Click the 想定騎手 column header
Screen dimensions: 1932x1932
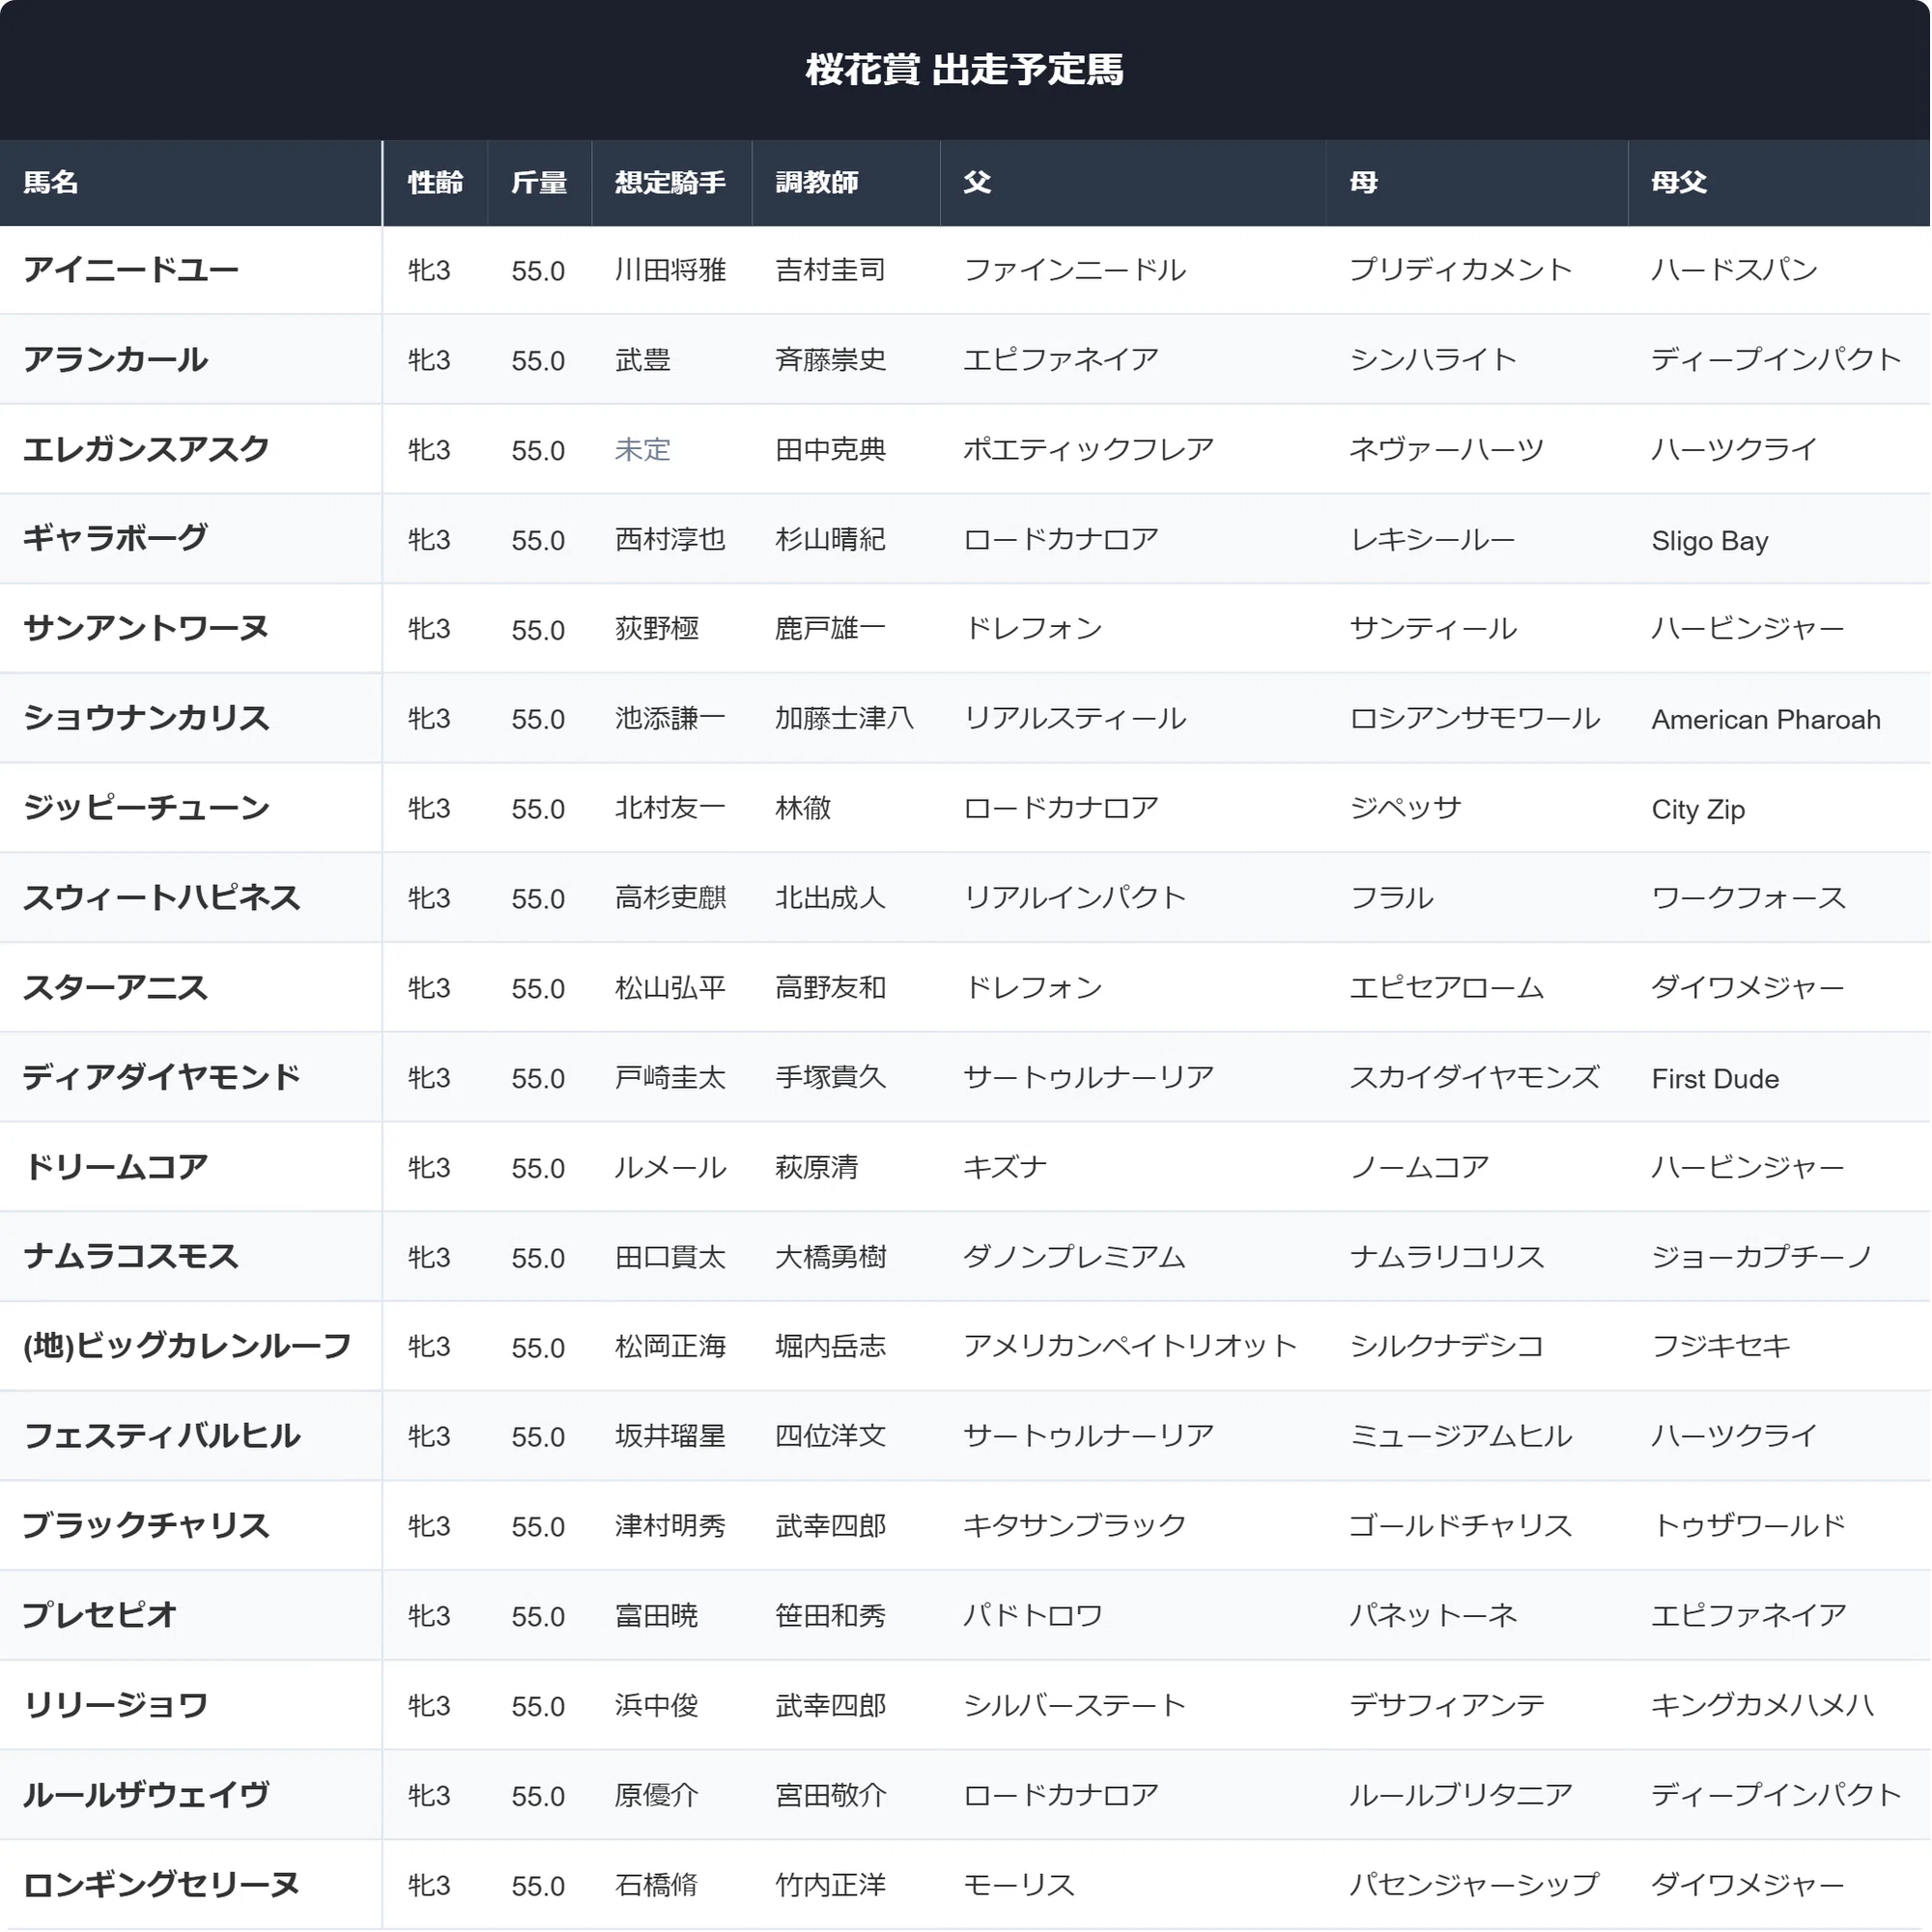pyautogui.click(x=671, y=183)
